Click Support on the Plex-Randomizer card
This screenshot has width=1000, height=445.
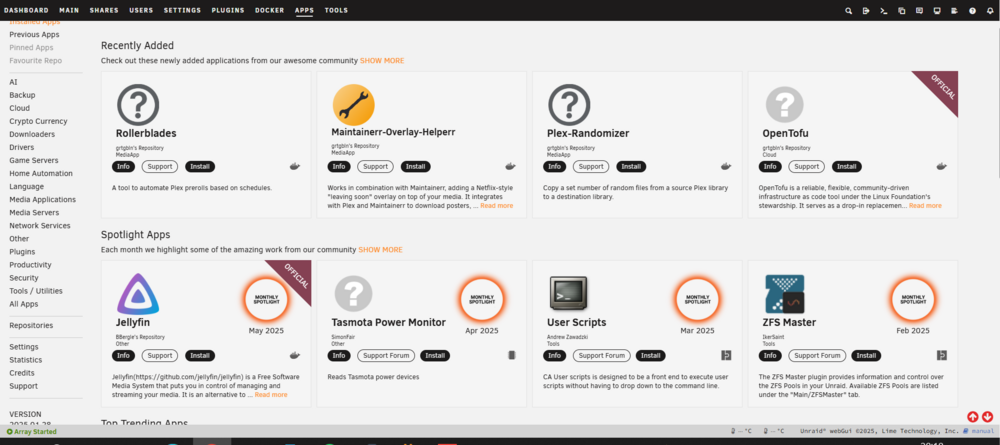click(x=591, y=166)
